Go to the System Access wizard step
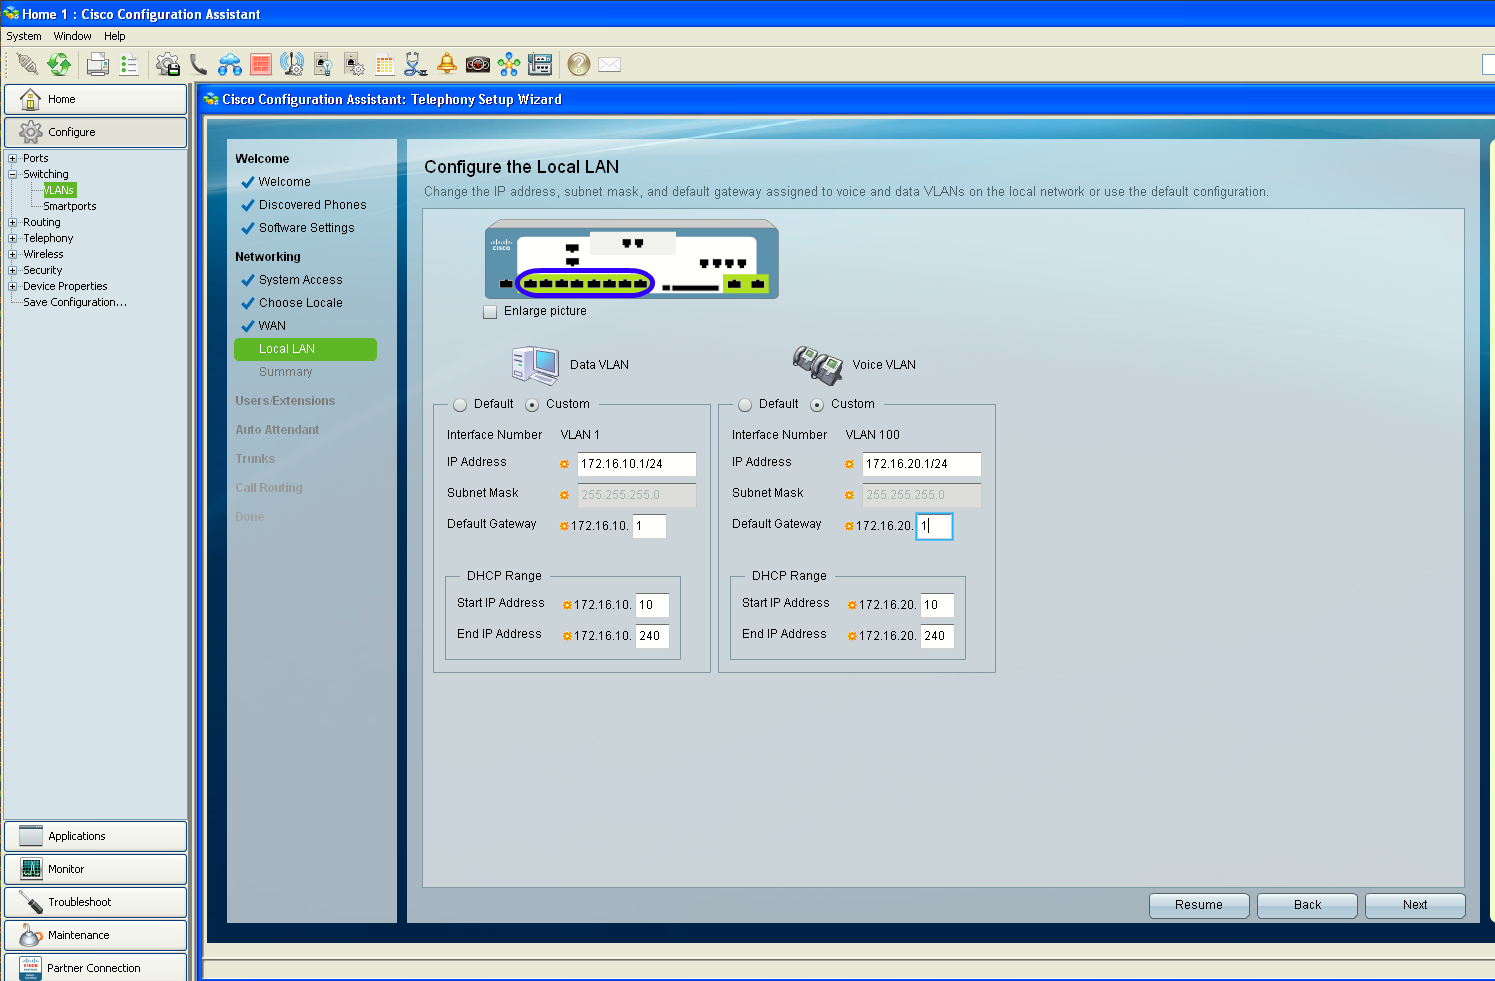 (300, 280)
